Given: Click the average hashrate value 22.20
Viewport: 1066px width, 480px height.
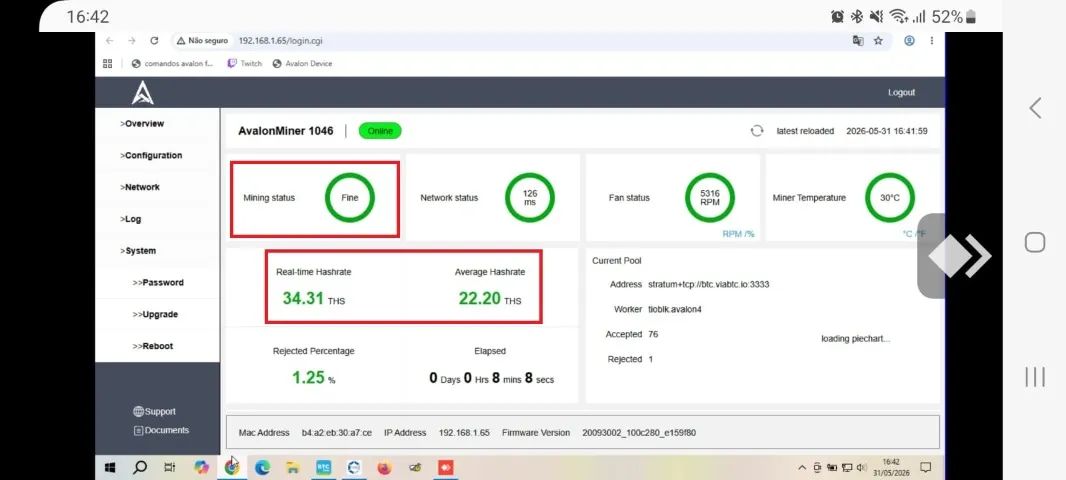Looking at the screenshot, I should point(479,298).
